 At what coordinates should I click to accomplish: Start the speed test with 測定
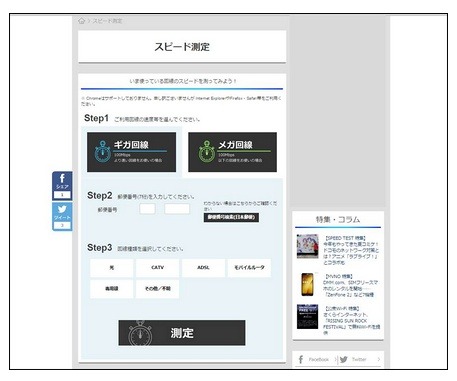182,333
